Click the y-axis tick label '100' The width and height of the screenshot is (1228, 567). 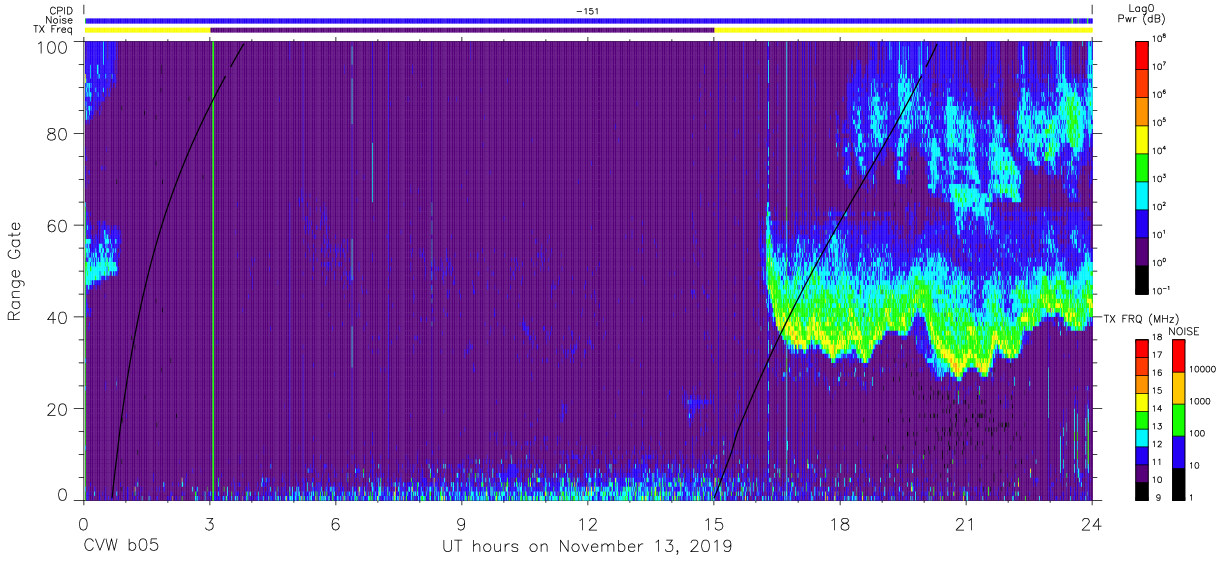click(x=53, y=47)
